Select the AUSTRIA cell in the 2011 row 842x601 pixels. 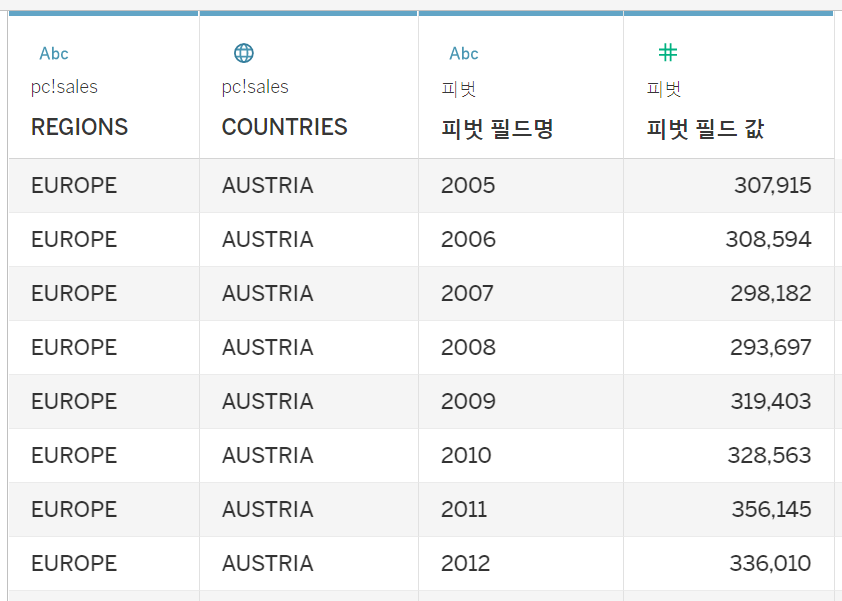pos(309,510)
